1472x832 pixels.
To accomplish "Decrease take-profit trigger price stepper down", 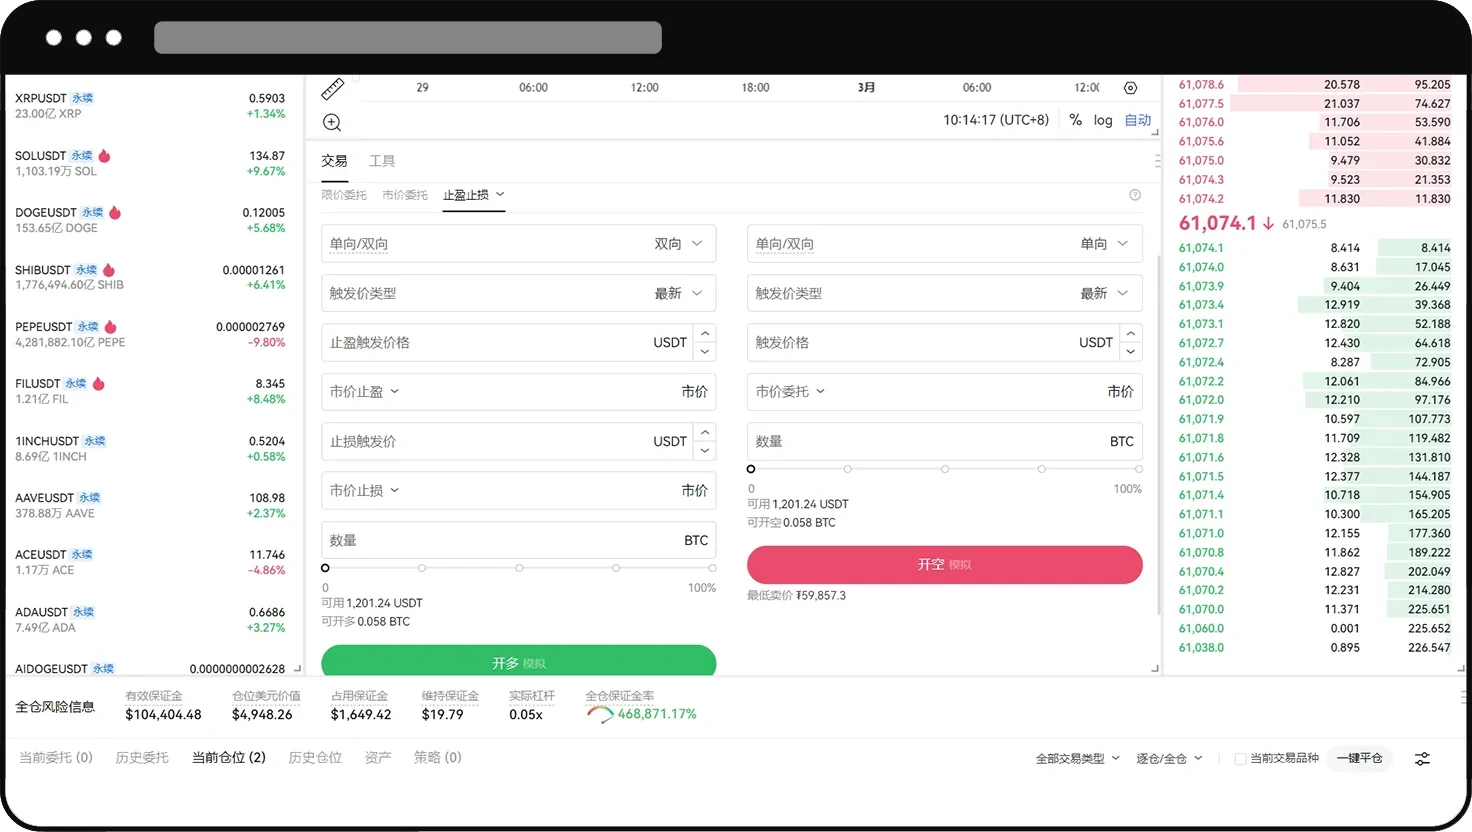I will click(705, 352).
